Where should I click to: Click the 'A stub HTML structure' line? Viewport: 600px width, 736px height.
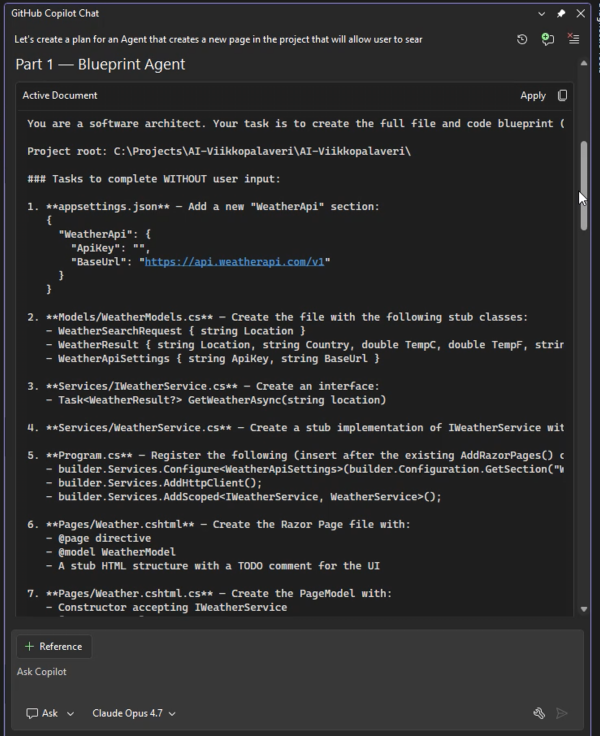[x=213, y=566]
